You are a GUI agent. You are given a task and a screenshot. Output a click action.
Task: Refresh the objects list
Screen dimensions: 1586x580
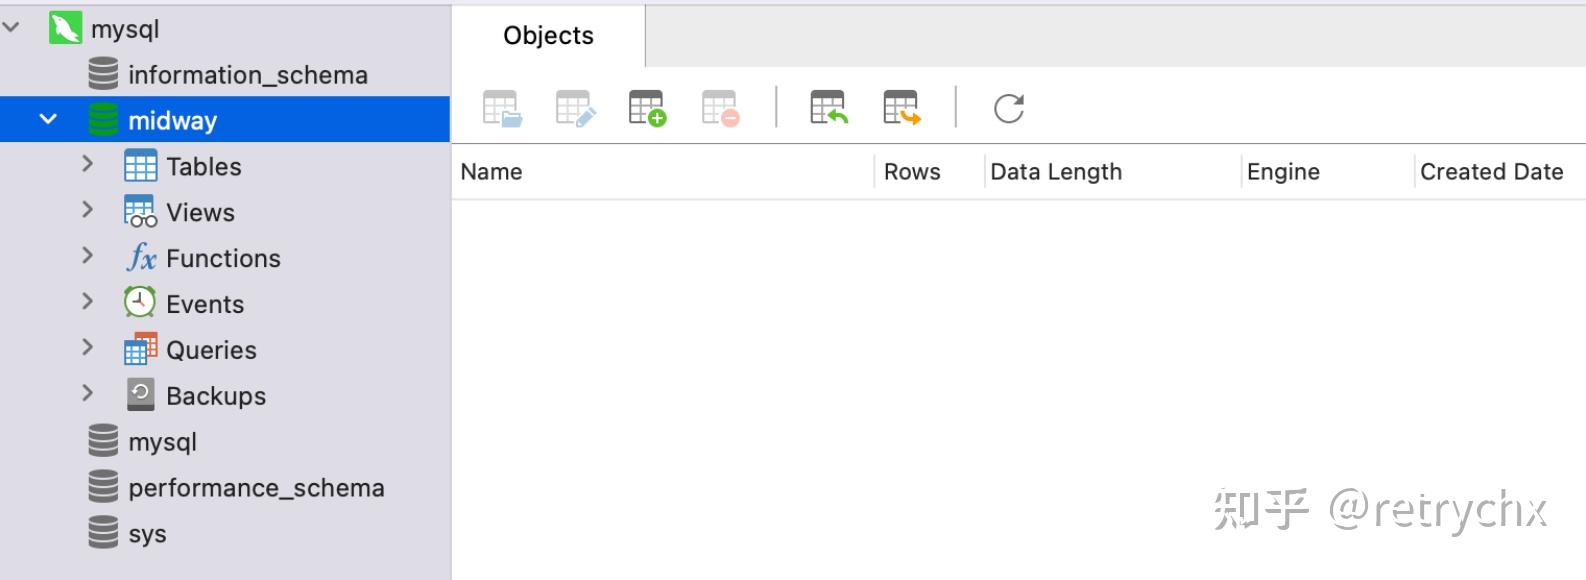click(x=1008, y=108)
